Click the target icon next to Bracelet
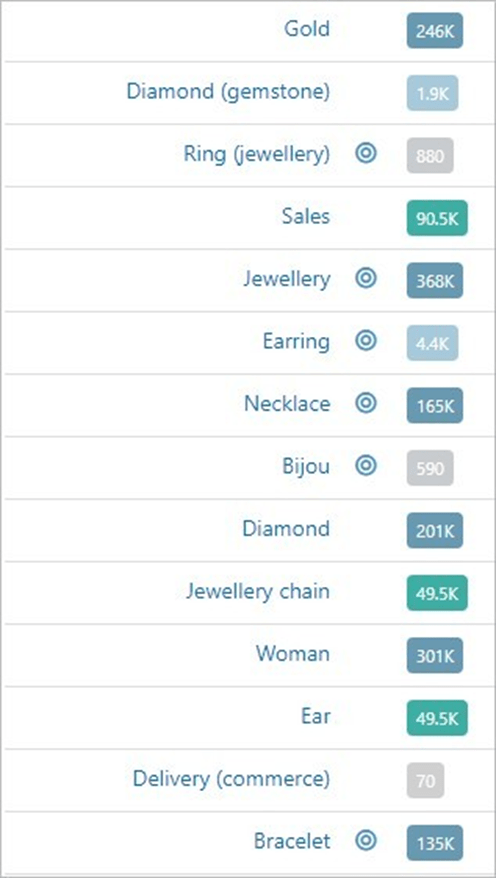 pyautogui.click(x=366, y=840)
